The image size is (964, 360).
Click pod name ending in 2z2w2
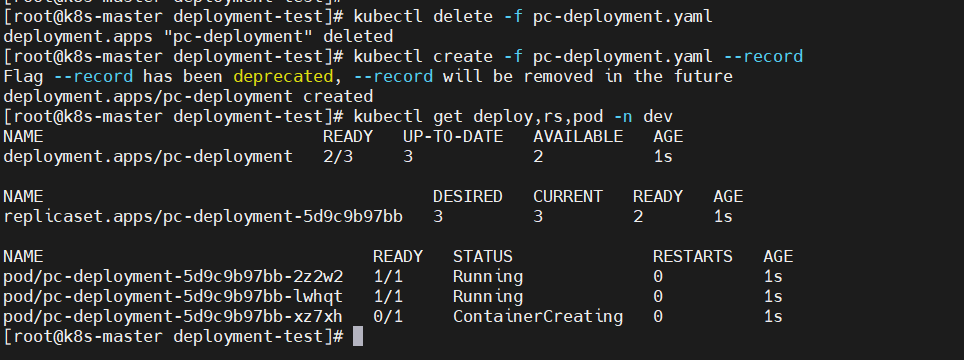click(x=173, y=277)
